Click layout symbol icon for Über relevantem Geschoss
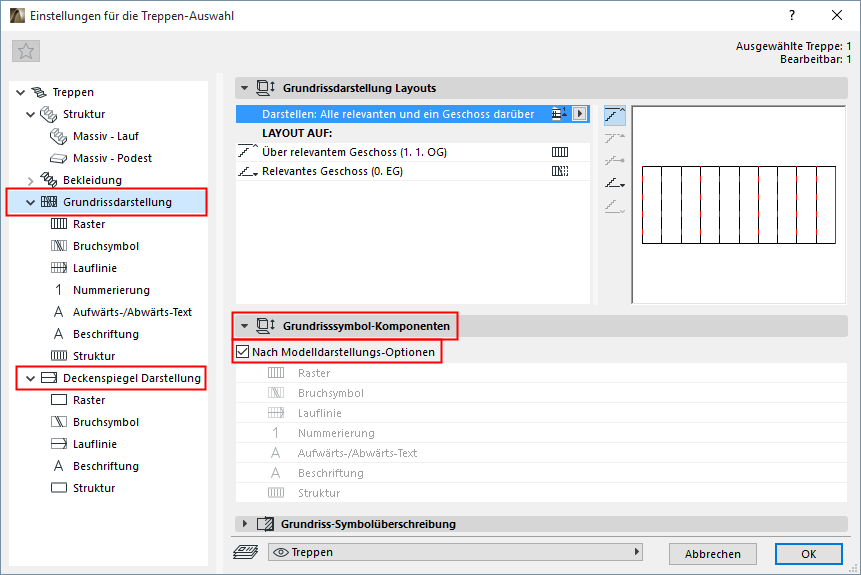861x575 pixels. click(560, 152)
